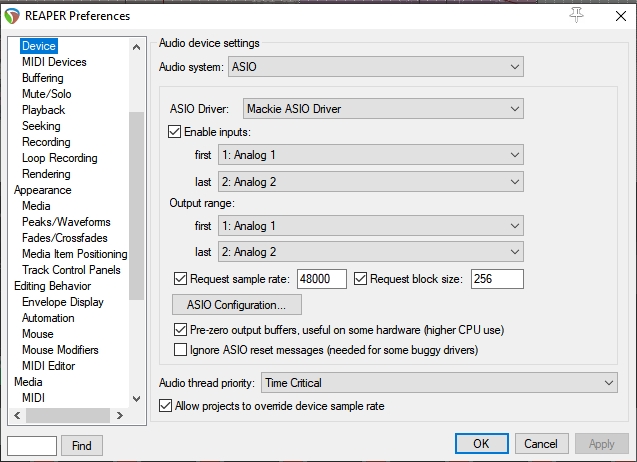The width and height of the screenshot is (637, 462).
Task: Select MIDI Devices in the preferences tree
Action: click(x=54, y=62)
